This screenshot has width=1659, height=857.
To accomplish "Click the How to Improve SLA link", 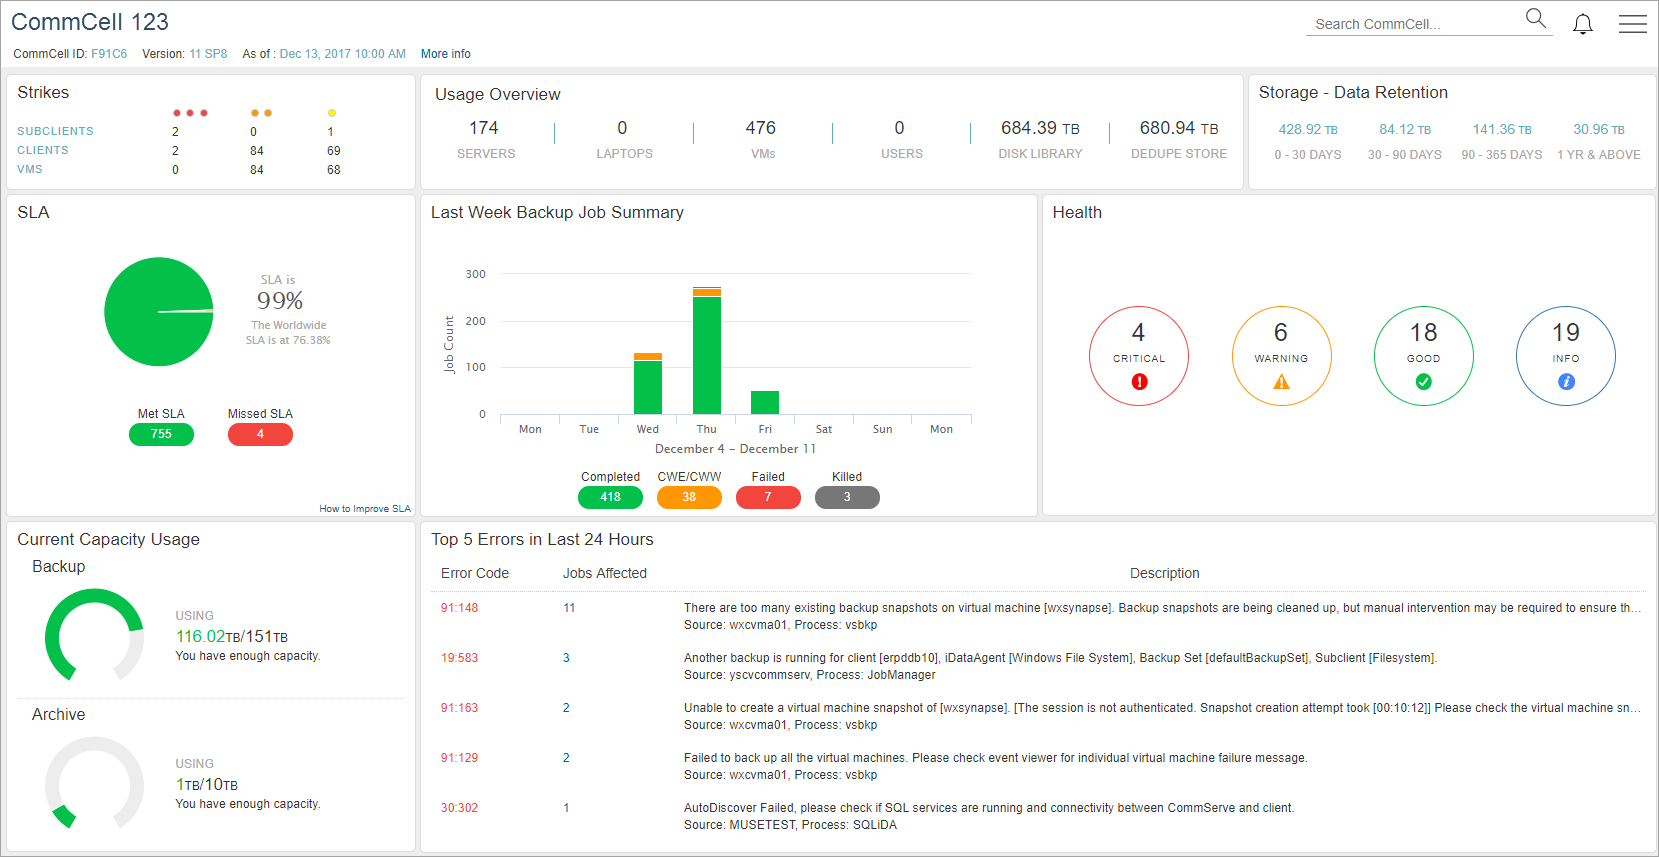I will tap(365, 509).
